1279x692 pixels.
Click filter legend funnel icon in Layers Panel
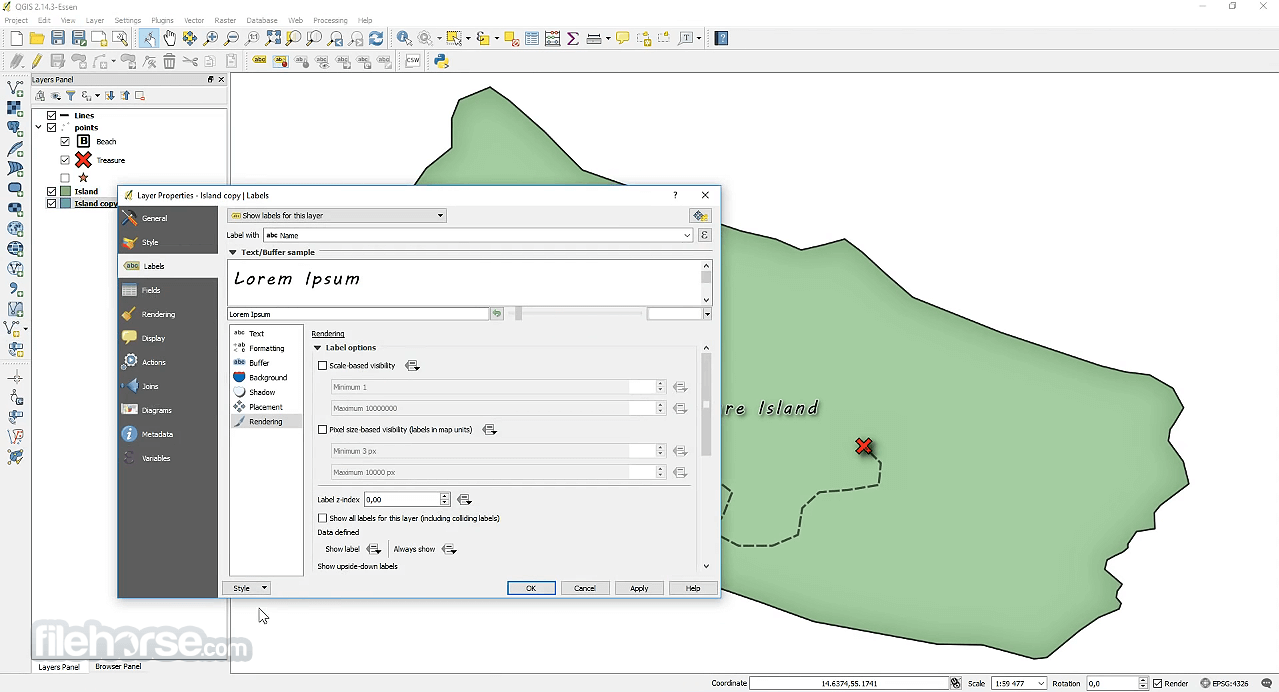(70, 96)
